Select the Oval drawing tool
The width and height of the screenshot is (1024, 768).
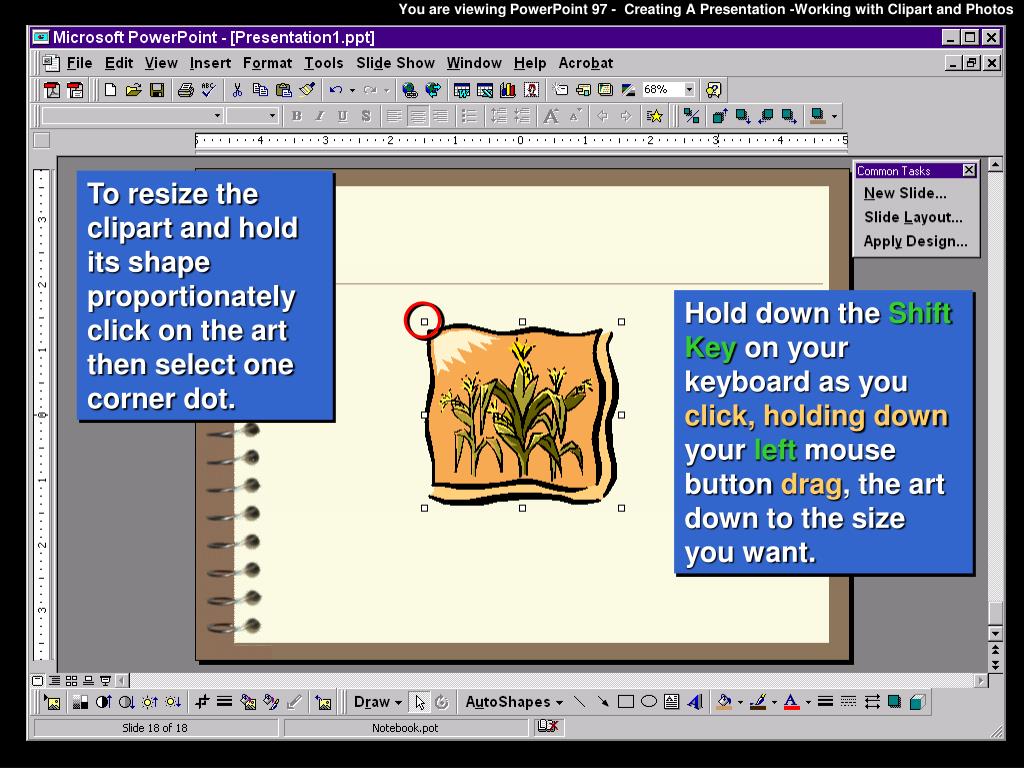[x=648, y=702]
